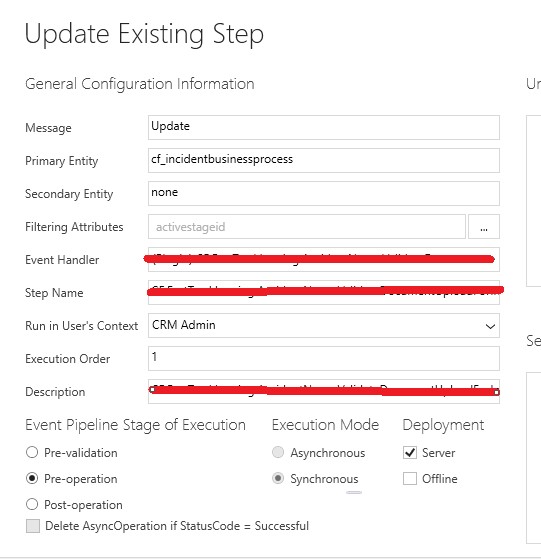The width and height of the screenshot is (541, 559).
Task: Focus the Primary Entity field
Action: pyautogui.click(x=324, y=160)
